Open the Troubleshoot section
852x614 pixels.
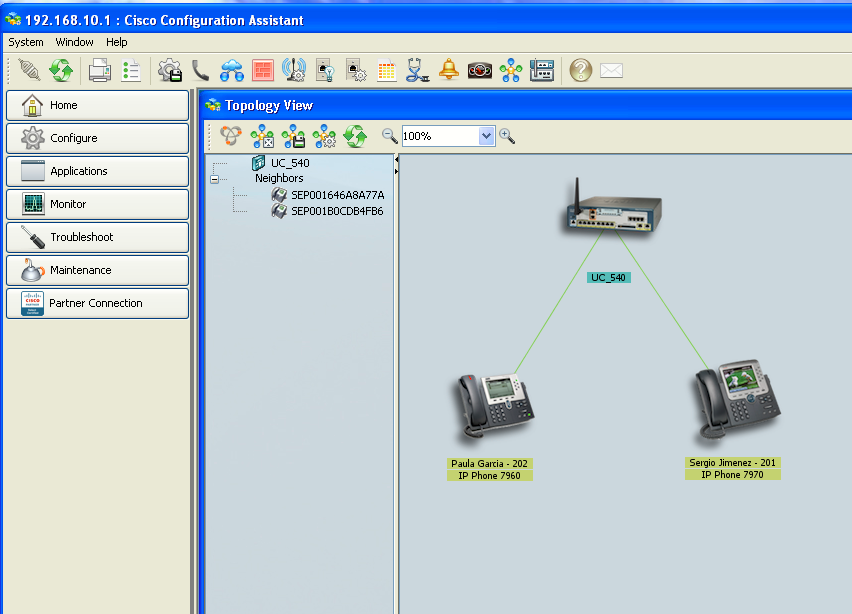click(x=97, y=237)
